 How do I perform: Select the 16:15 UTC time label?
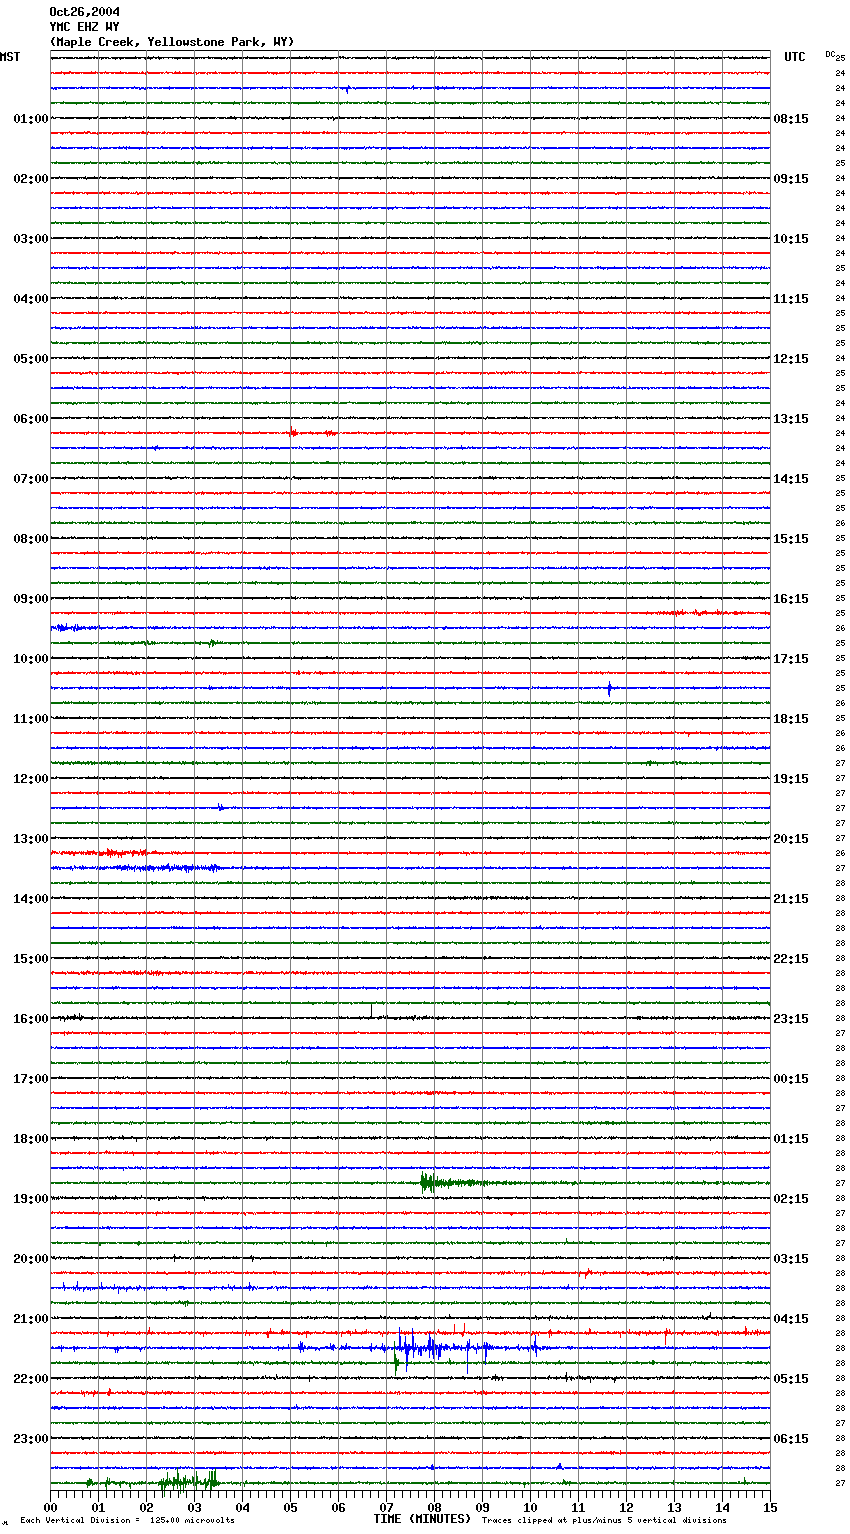(791, 599)
